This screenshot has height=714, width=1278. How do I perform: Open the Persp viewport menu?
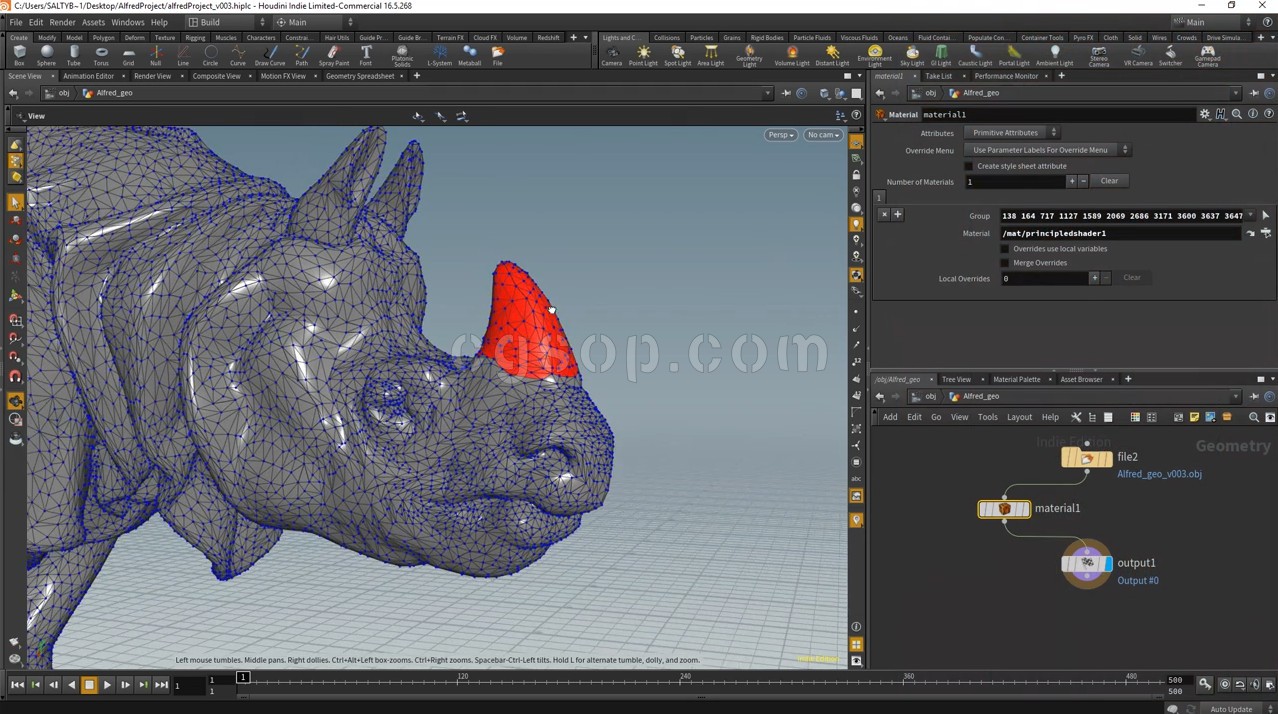781,135
